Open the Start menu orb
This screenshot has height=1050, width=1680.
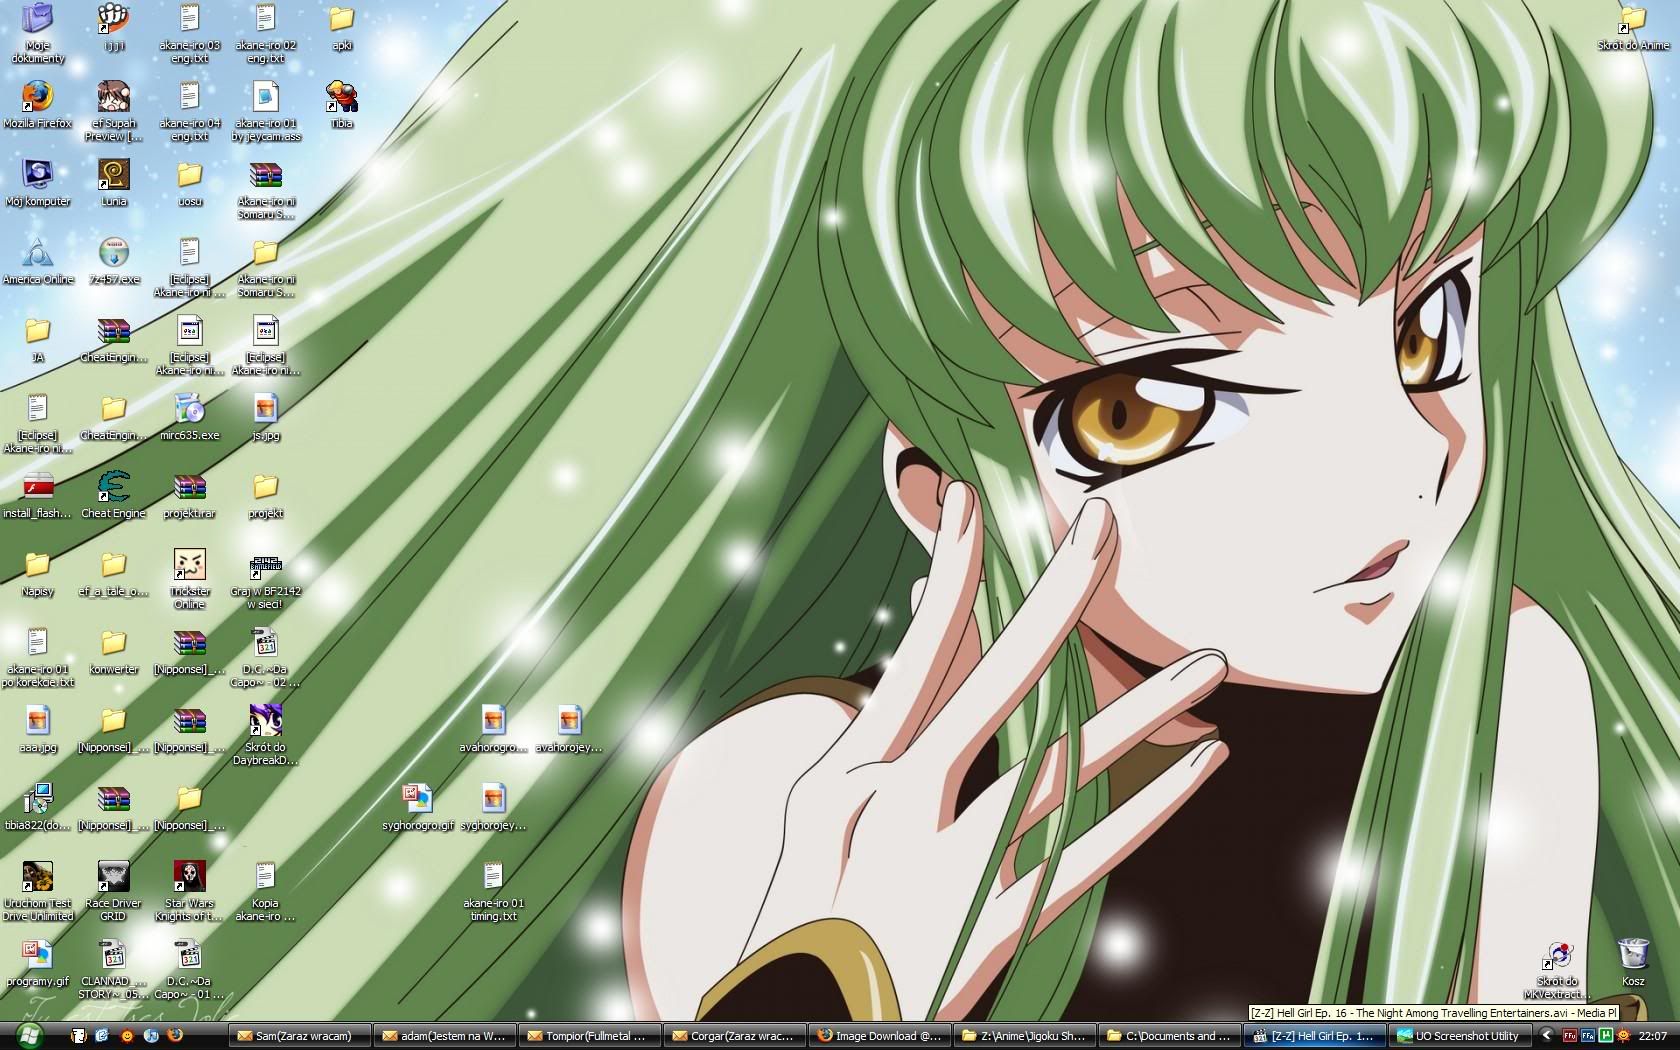coord(28,1036)
